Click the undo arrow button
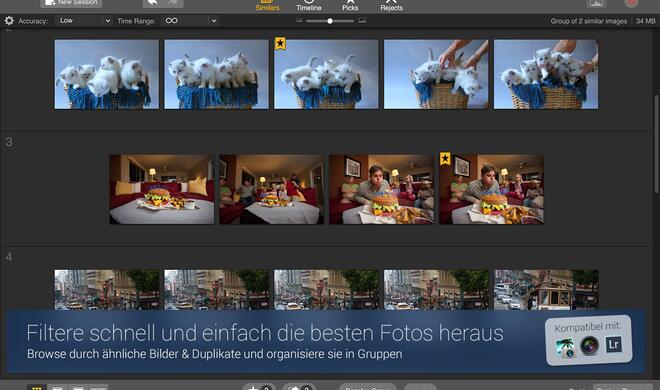 (153, 3)
